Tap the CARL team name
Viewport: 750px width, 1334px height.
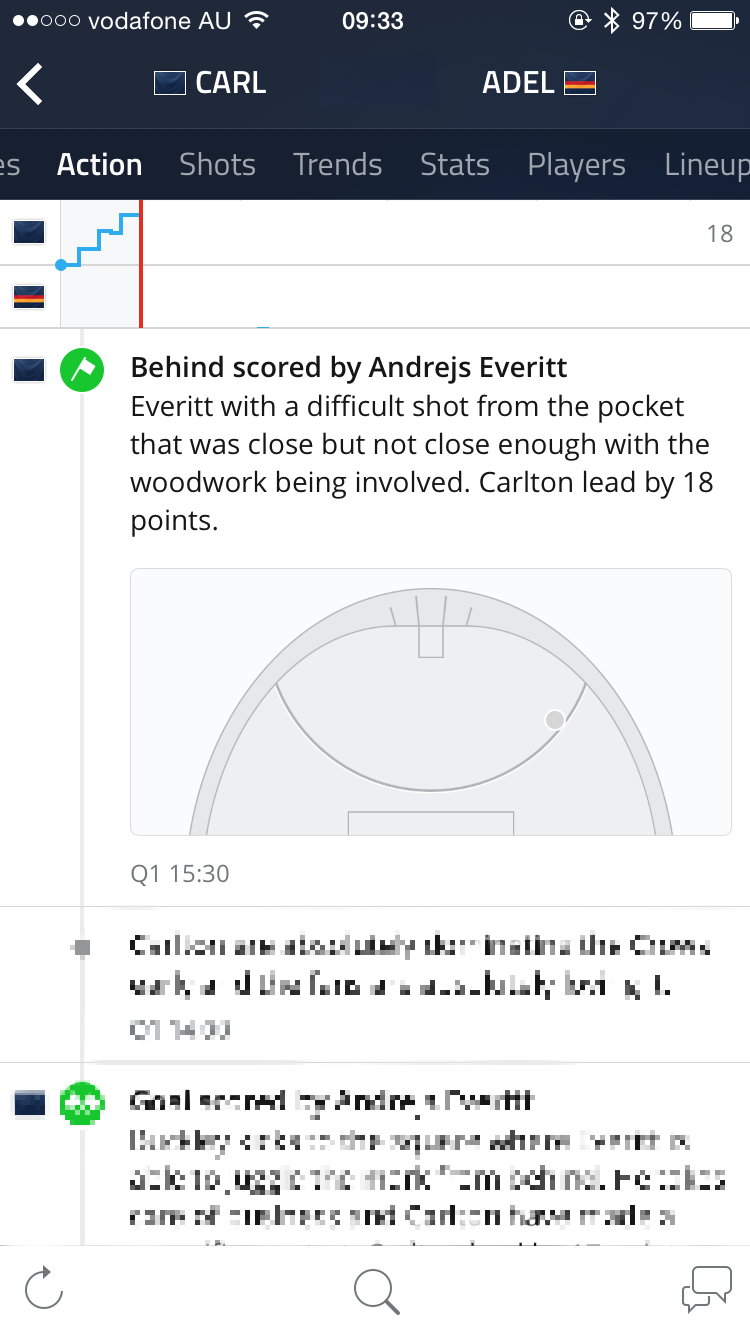(231, 83)
